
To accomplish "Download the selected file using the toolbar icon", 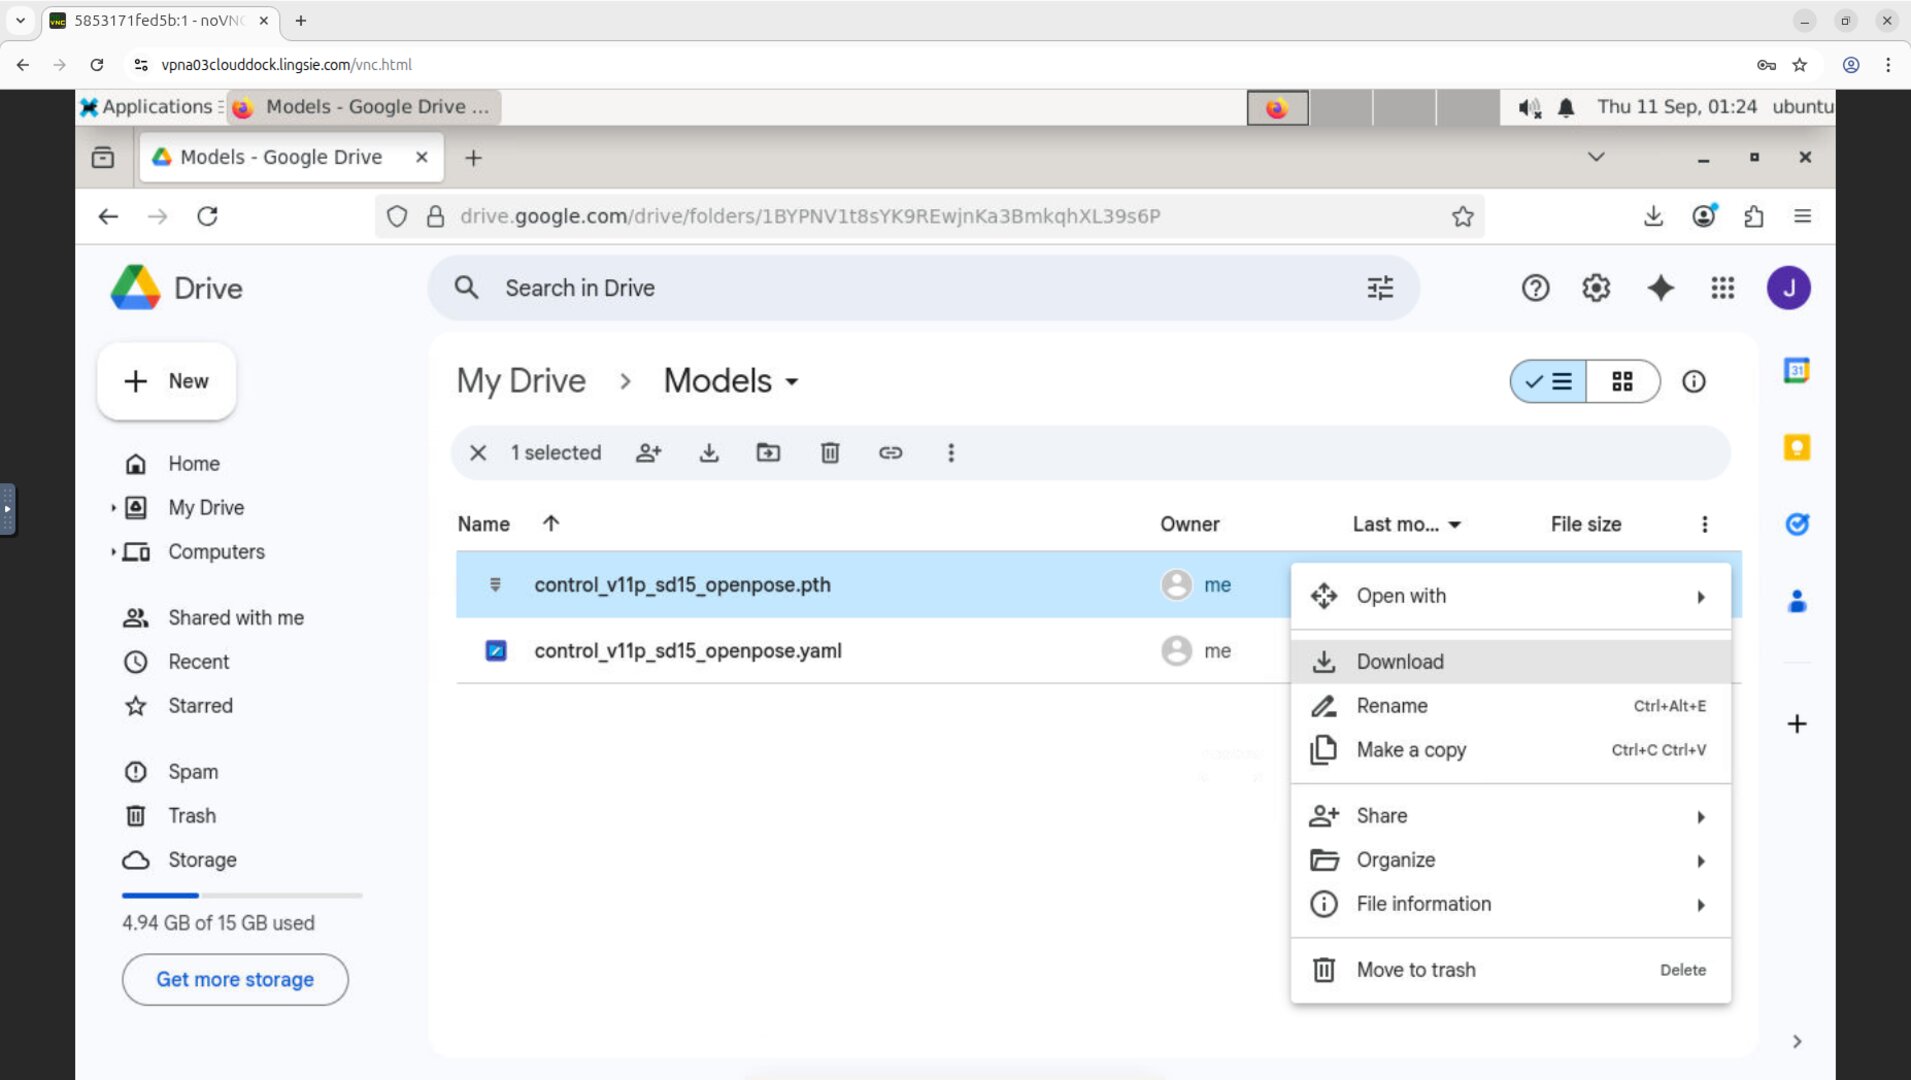I will (709, 452).
